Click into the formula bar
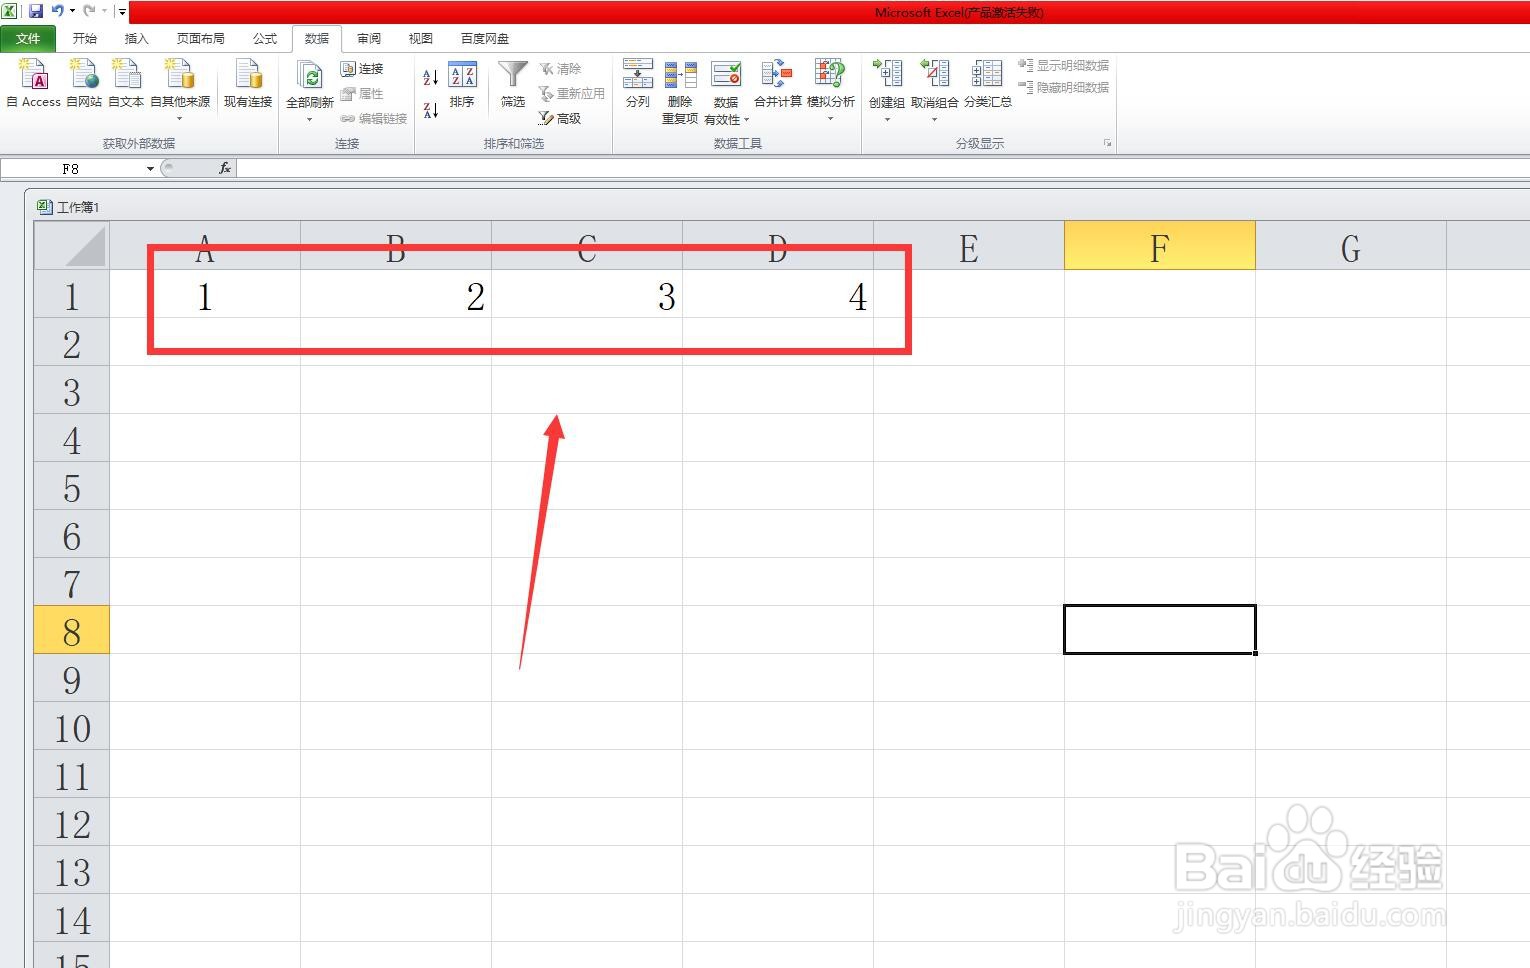 coord(883,169)
